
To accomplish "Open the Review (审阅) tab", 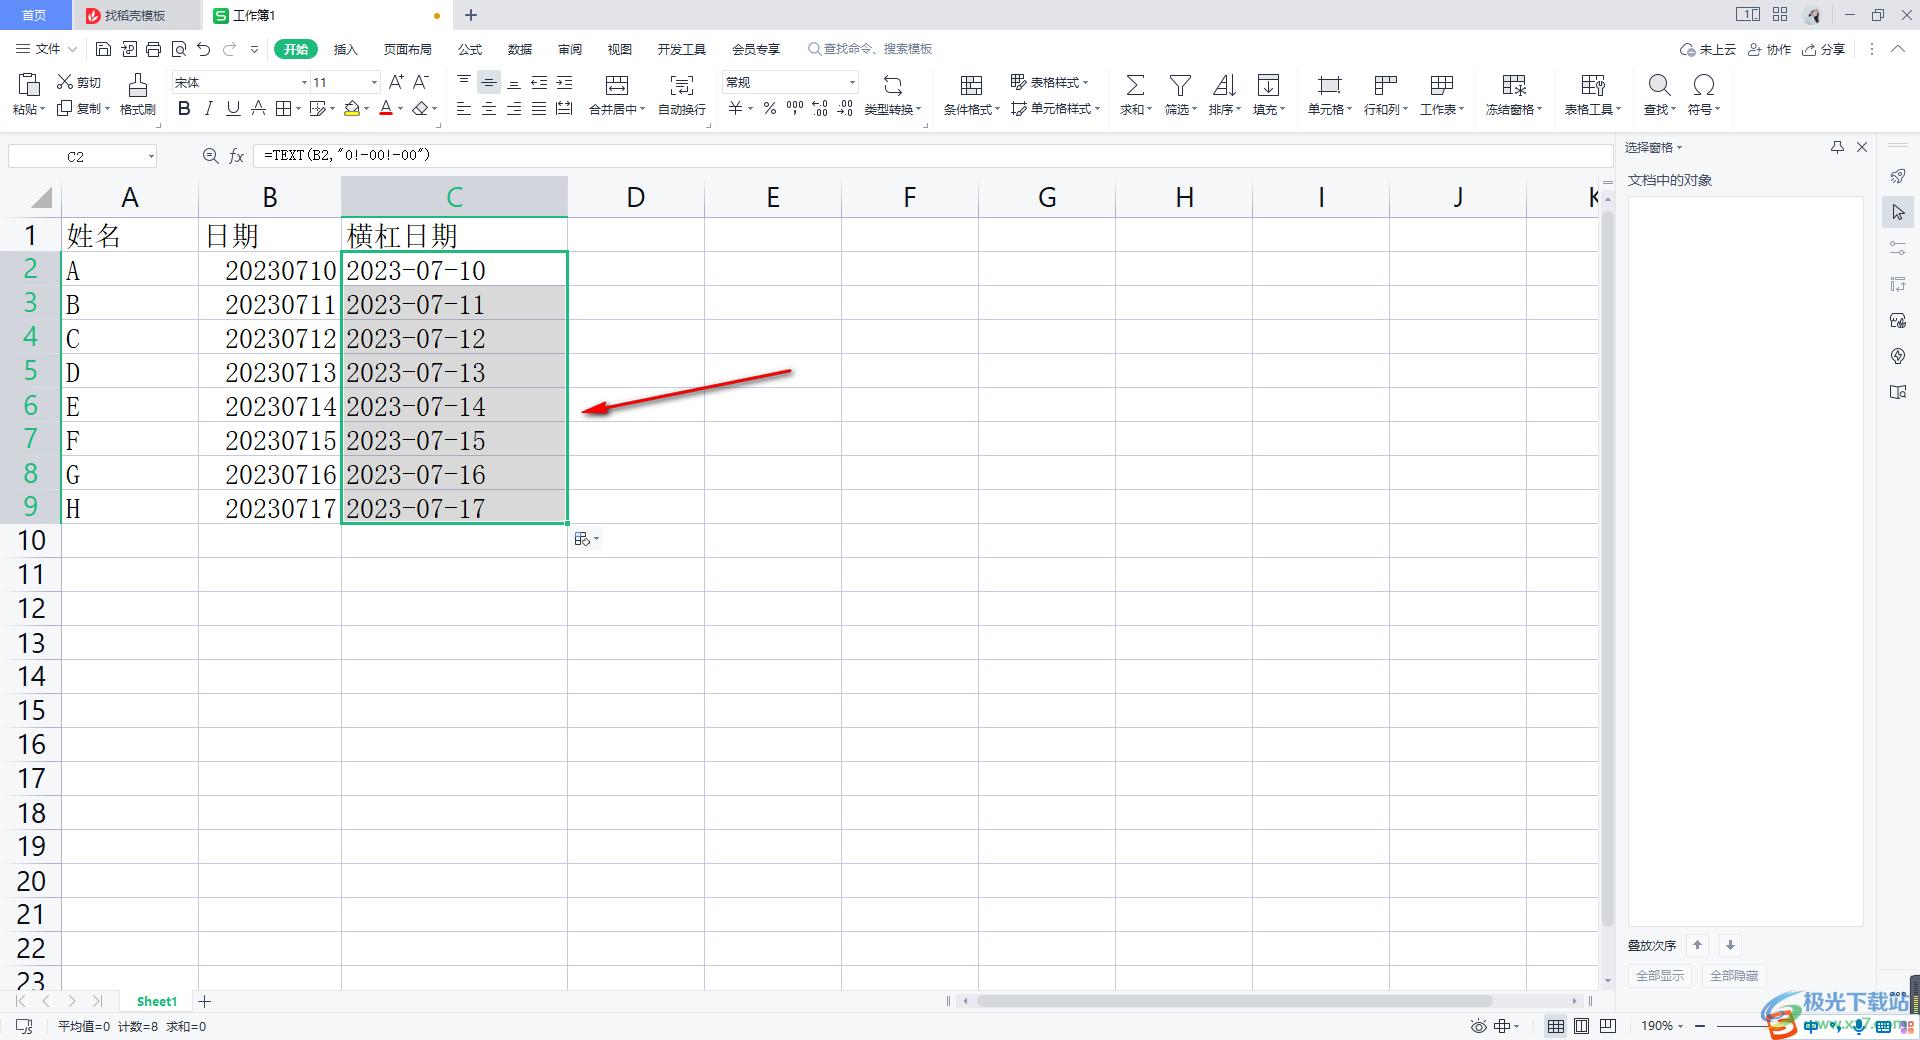I will coord(570,49).
